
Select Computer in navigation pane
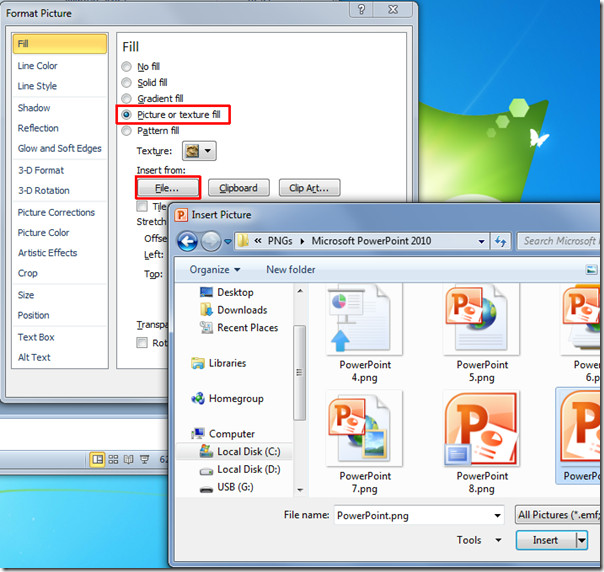tap(223, 434)
